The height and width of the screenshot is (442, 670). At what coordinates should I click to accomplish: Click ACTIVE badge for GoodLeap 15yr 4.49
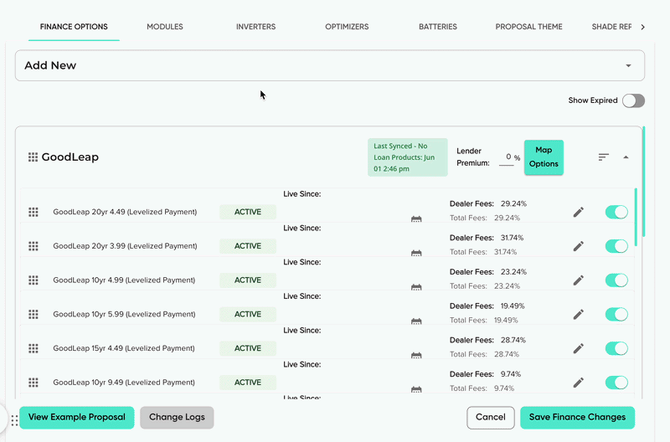[x=248, y=348]
